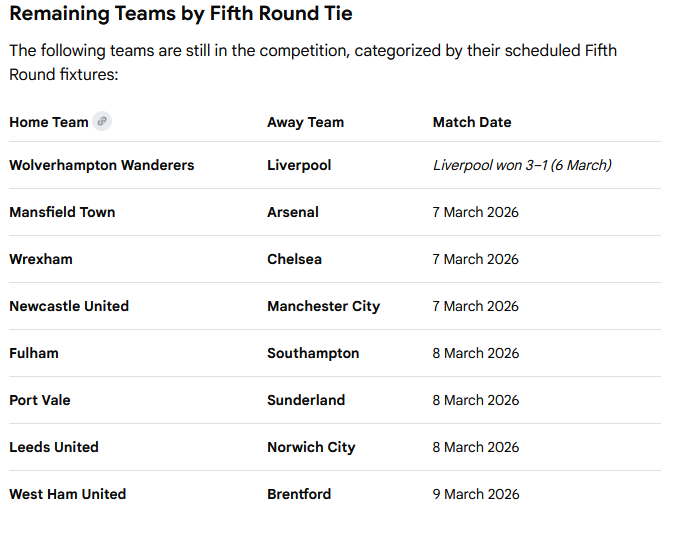This screenshot has width=682, height=546.
Task: Select Newcastle United in the table
Action: [69, 306]
